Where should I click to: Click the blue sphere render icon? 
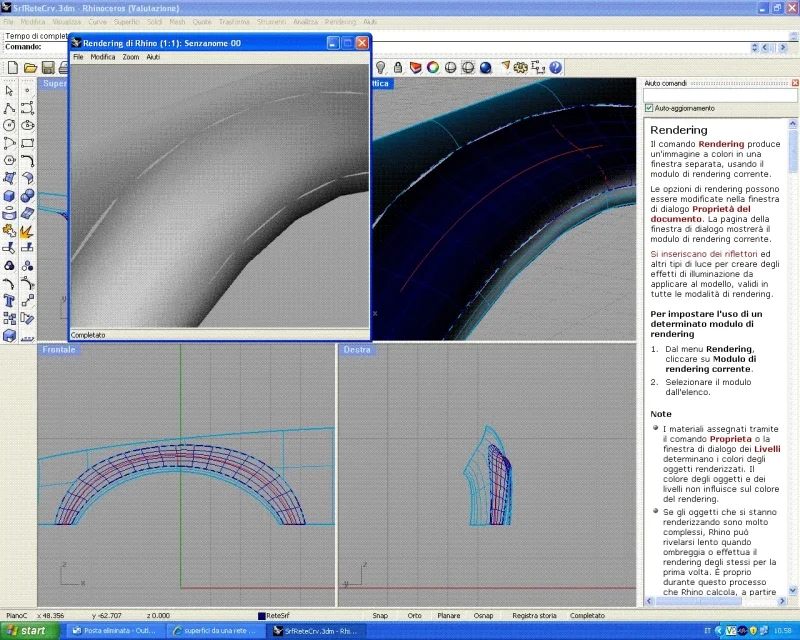(485, 67)
